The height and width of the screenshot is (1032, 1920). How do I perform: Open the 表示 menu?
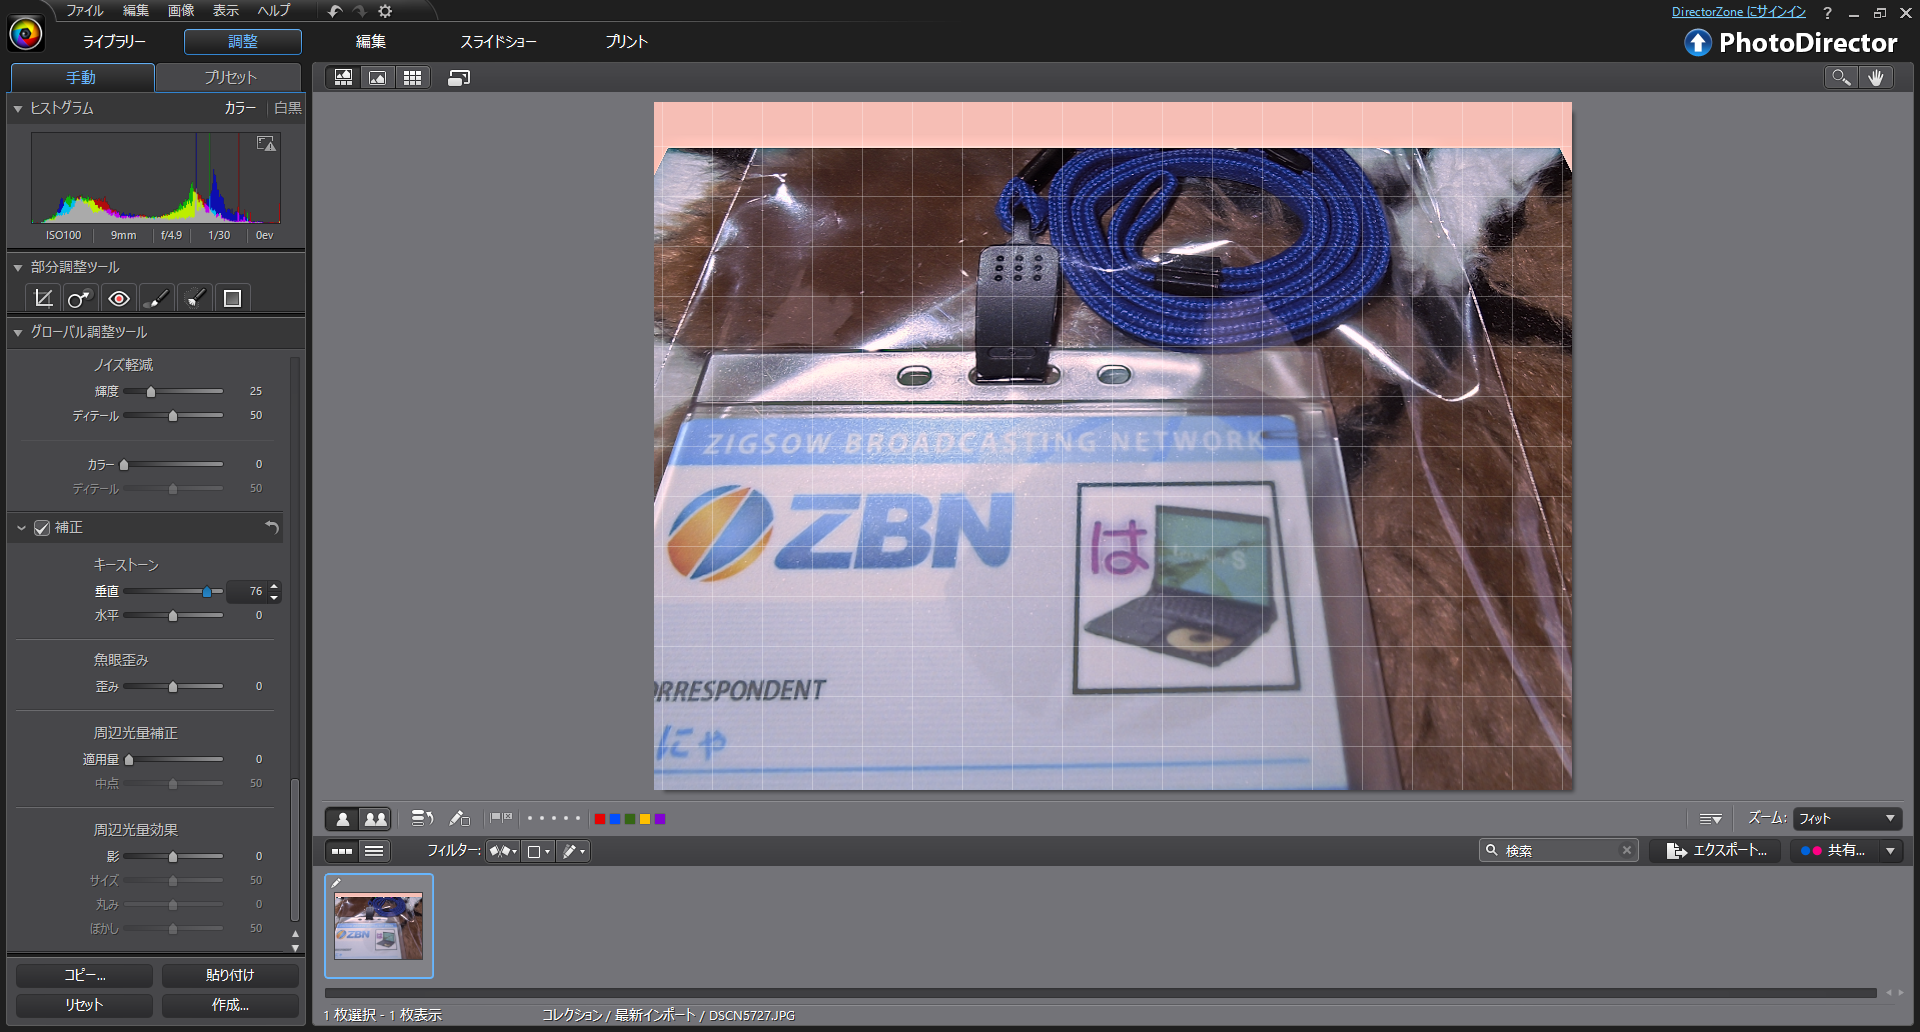226,11
